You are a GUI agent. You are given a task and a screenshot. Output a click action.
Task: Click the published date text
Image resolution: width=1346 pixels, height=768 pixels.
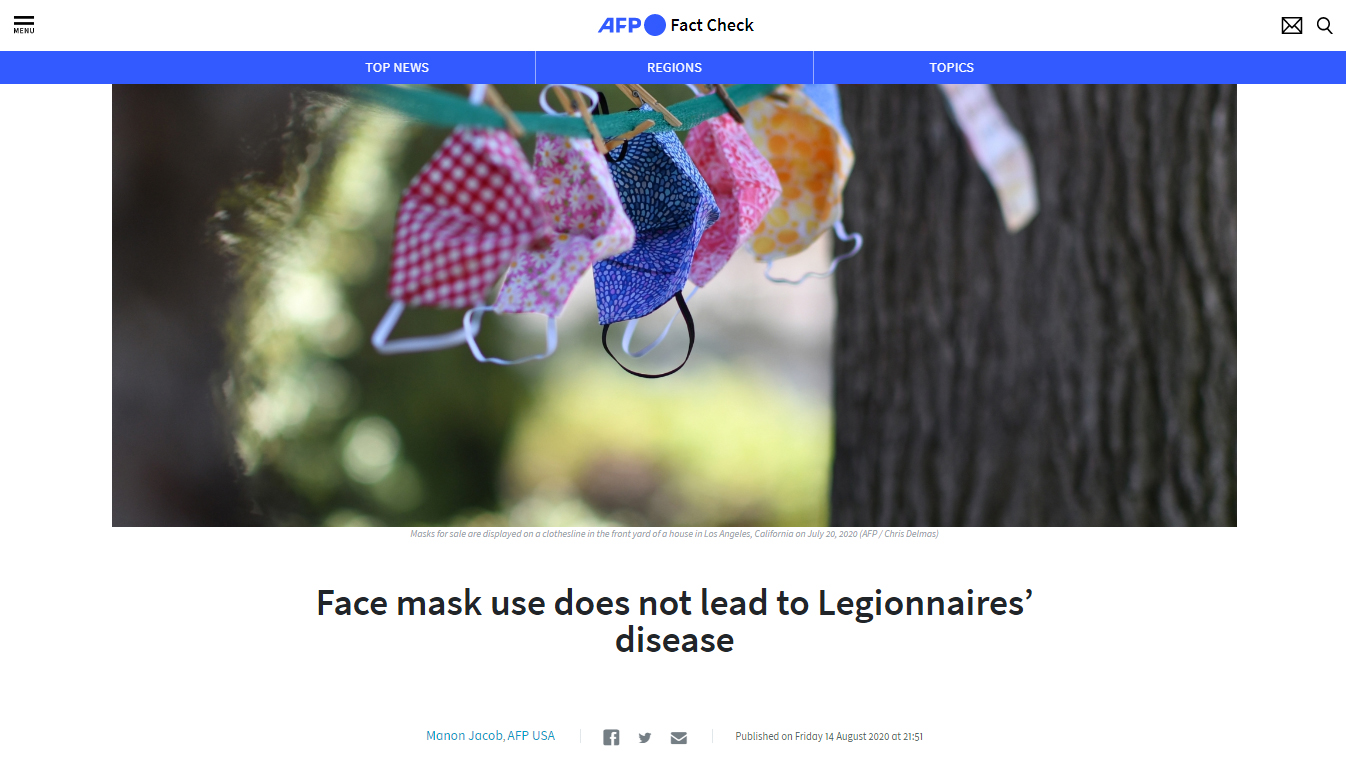coord(829,737)
